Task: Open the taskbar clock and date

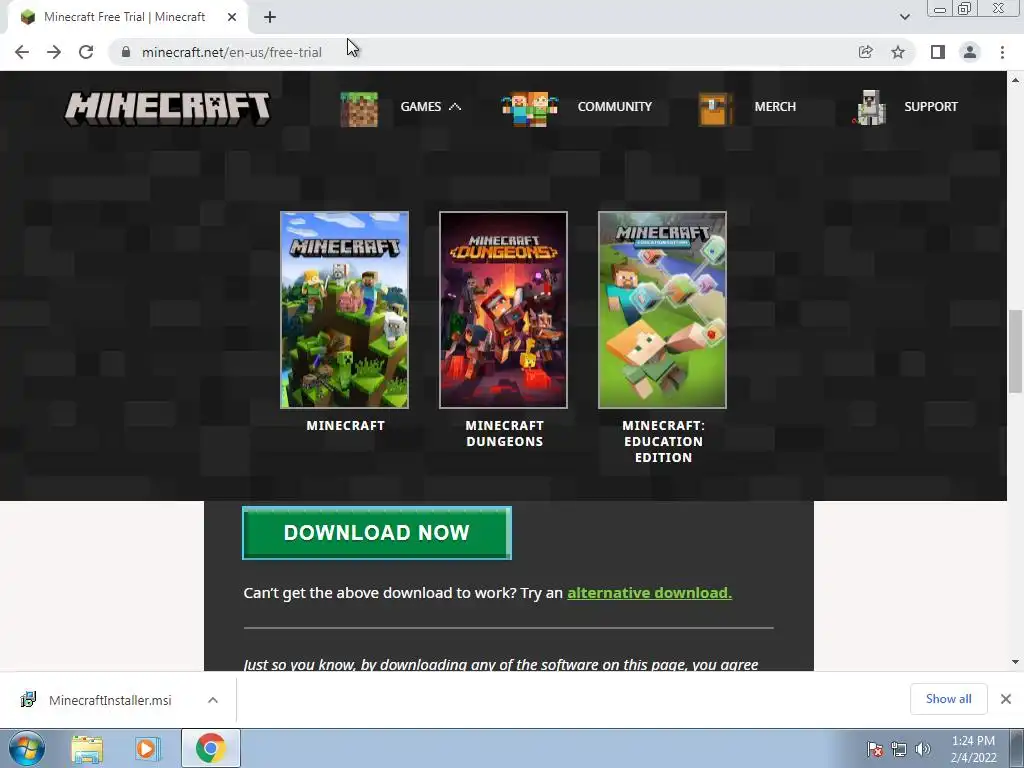Action: pyautogui.click(x=973, y=749)
